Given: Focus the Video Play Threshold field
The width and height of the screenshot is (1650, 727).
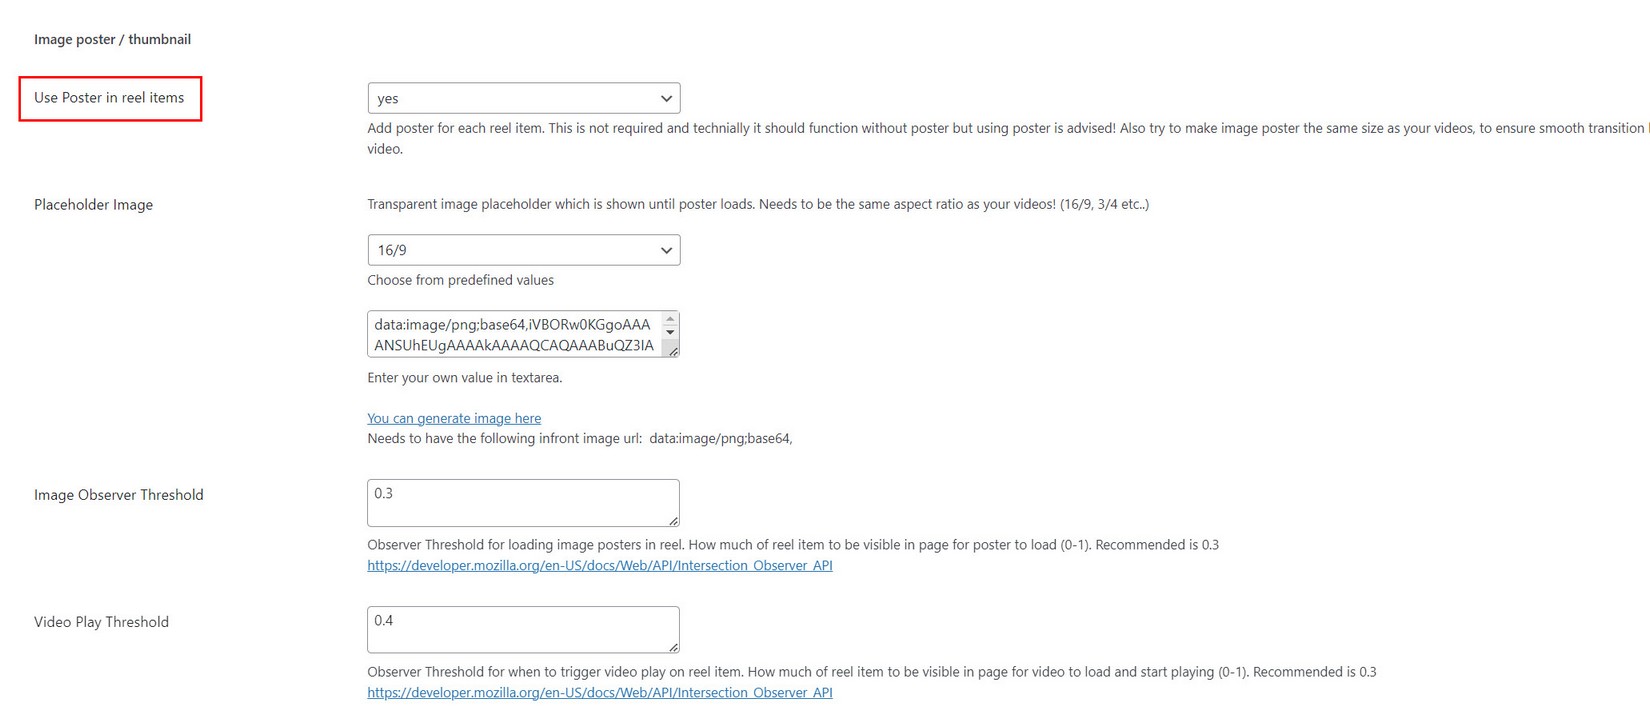Looking at the screenshot, I should 520,629.
